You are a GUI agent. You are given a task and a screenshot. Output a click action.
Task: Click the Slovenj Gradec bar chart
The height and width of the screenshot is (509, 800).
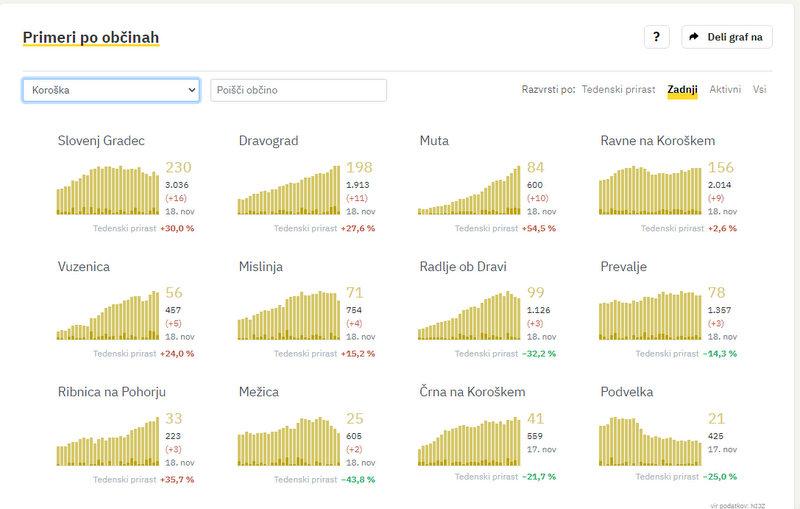(x=108, y=190)
